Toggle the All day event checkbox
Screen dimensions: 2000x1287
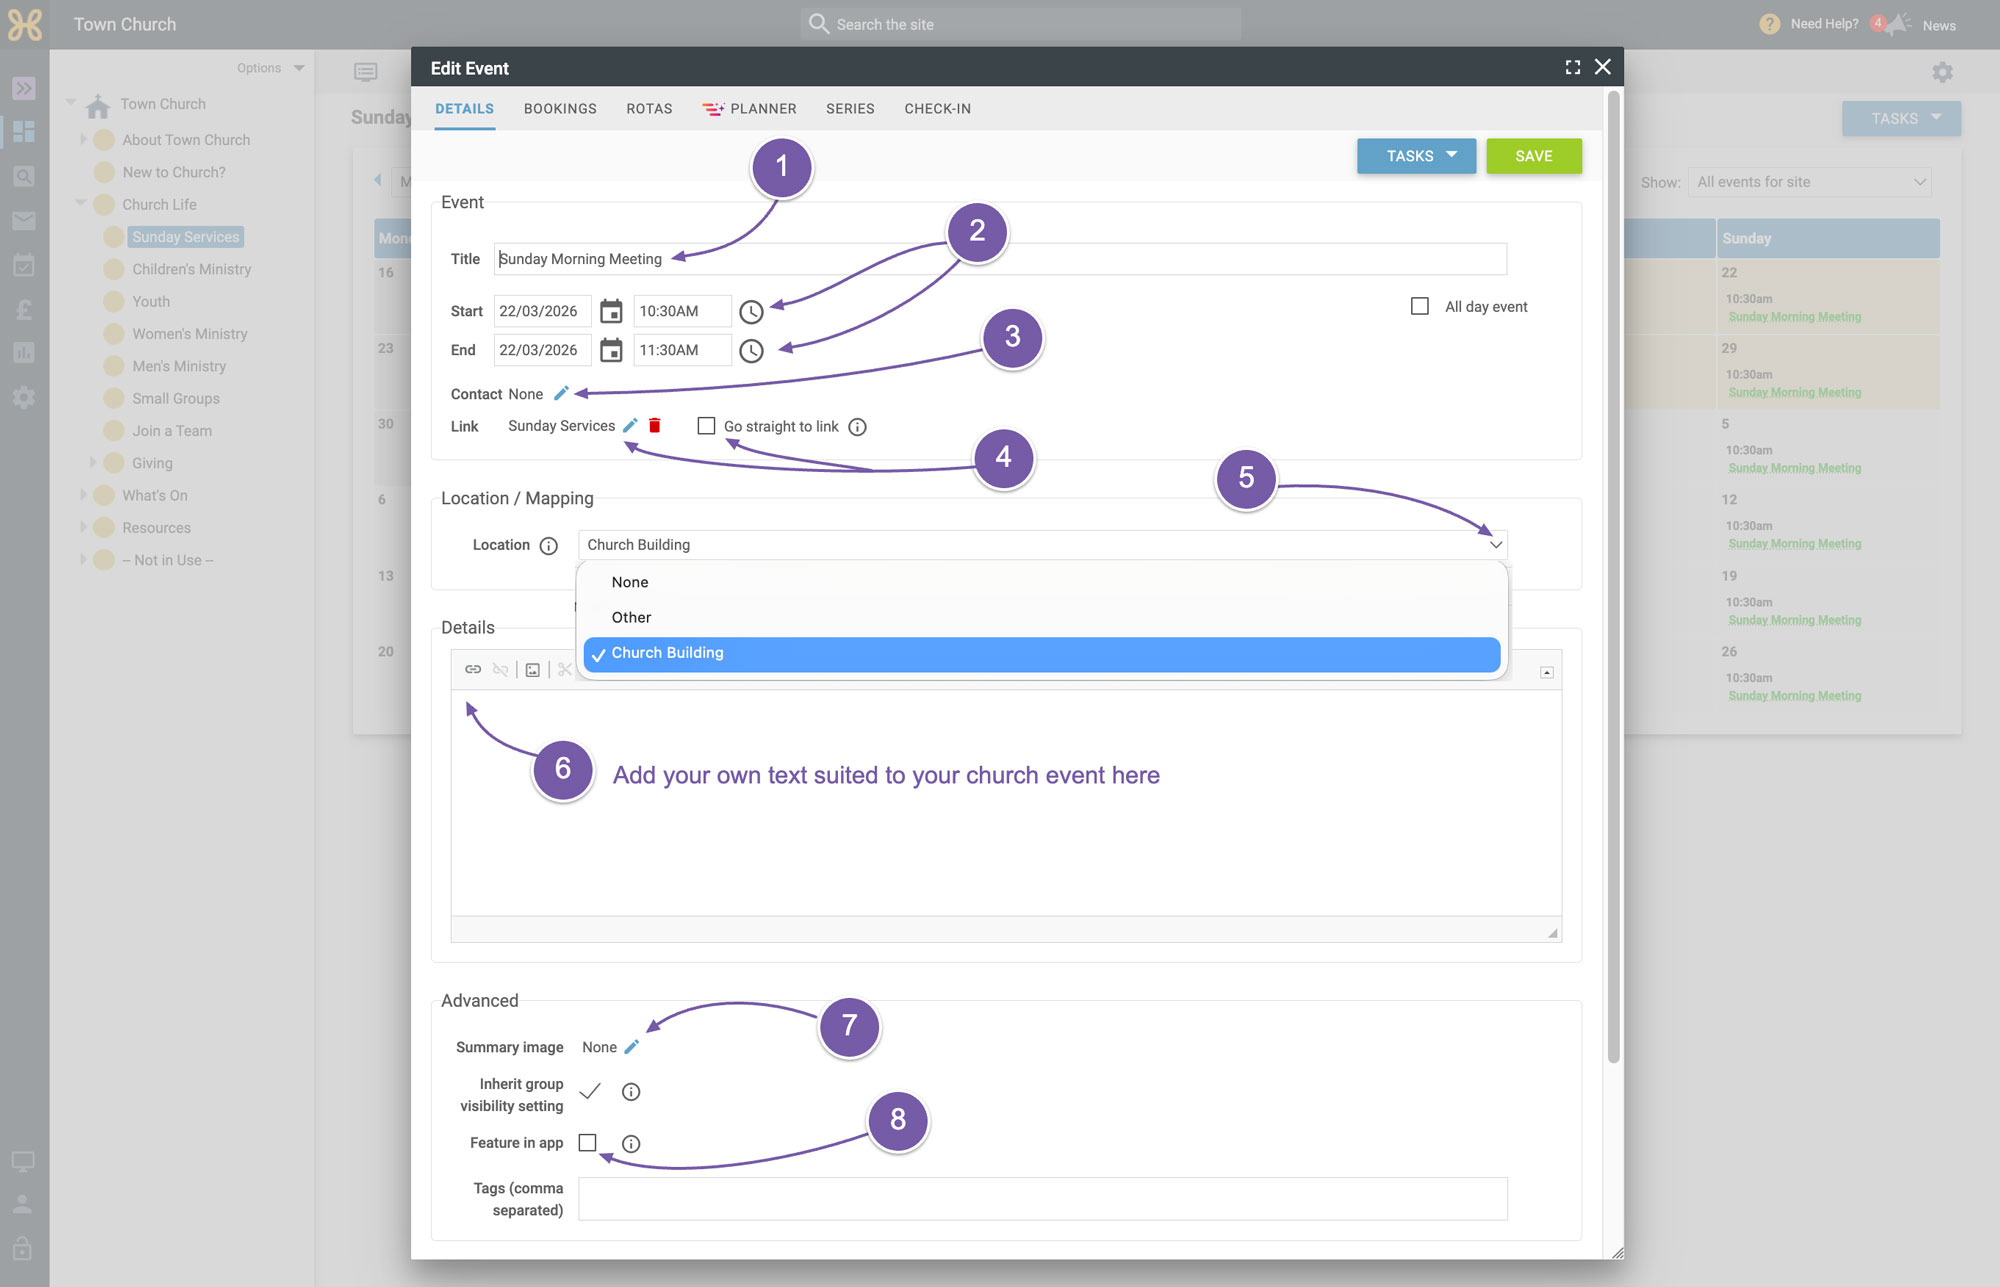coord(1420,306)
